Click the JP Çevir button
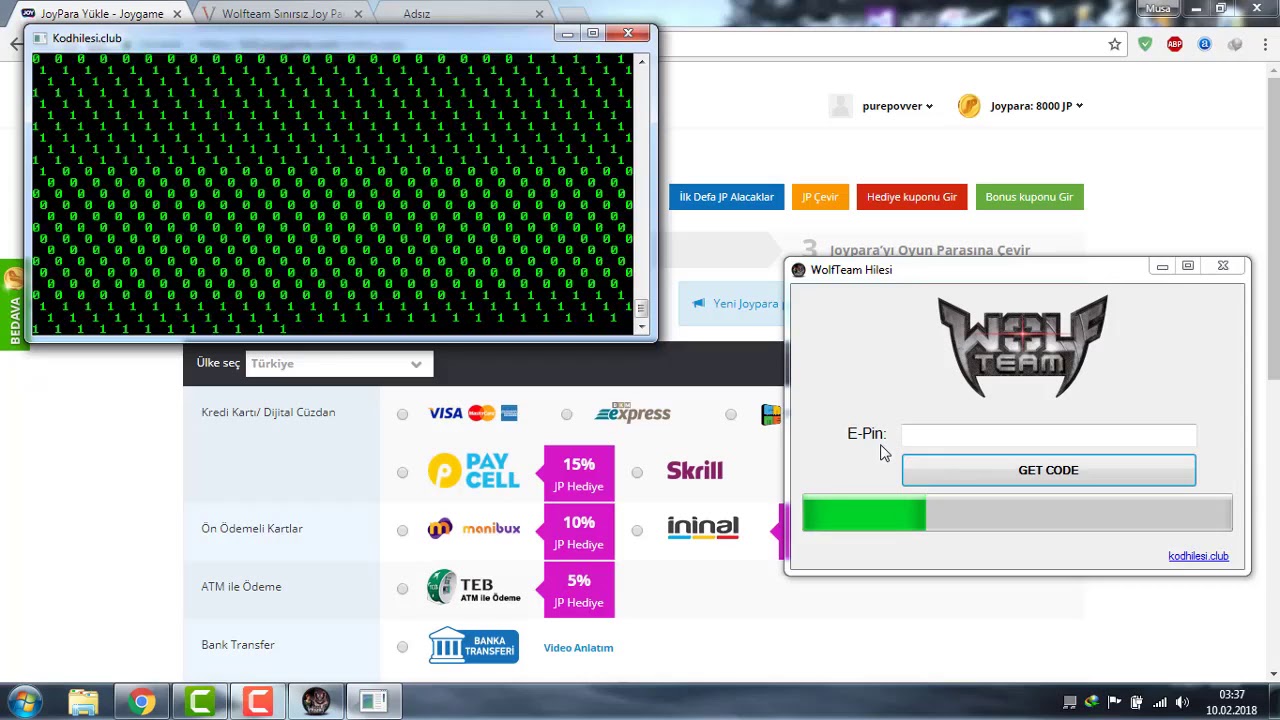Viewport: 1280px width, 720px height. coord(820,197)
